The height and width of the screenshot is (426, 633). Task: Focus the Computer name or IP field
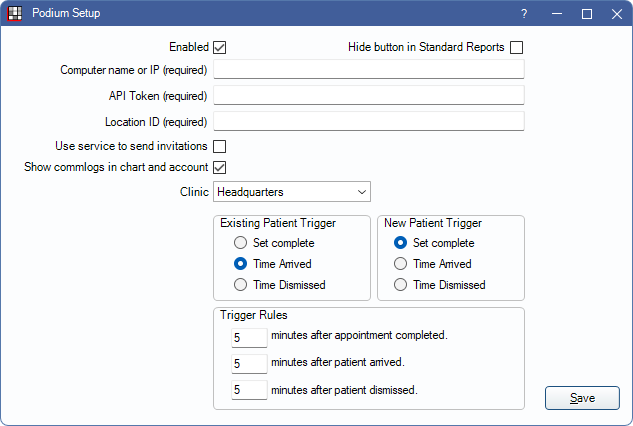click(x=369, y=69)
